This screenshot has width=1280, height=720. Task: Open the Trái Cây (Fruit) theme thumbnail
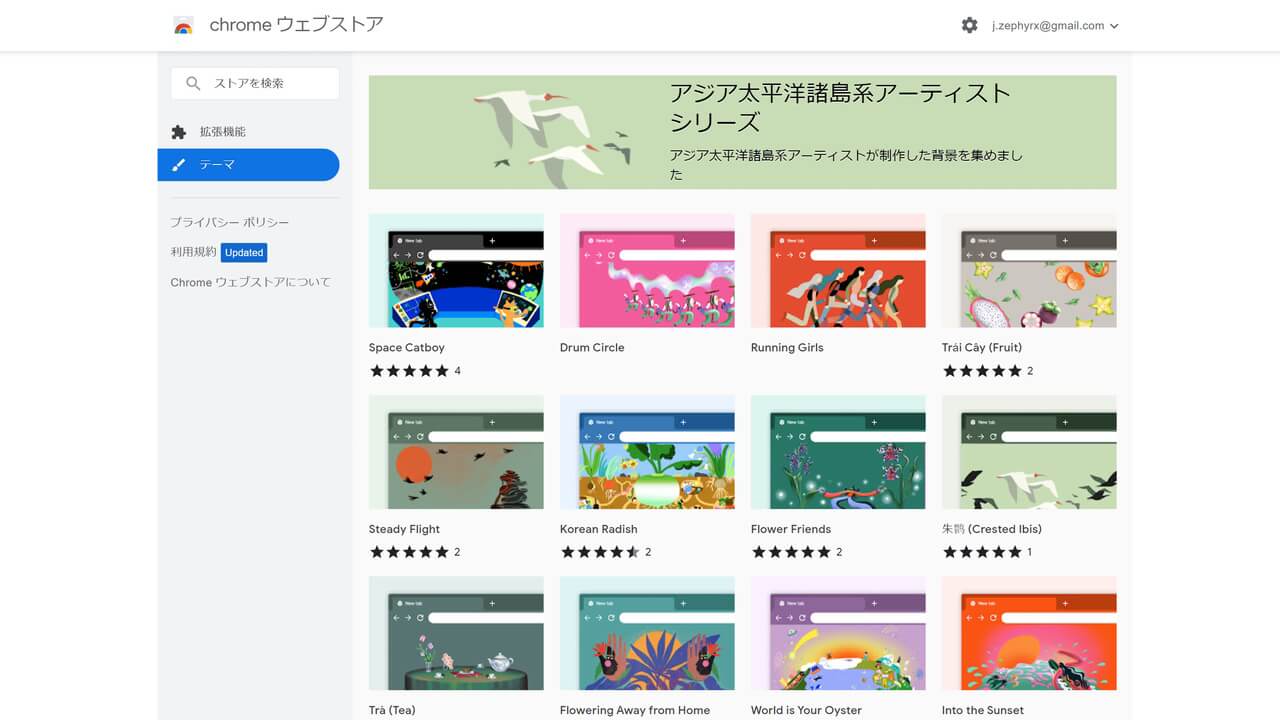coord(1029,271)
